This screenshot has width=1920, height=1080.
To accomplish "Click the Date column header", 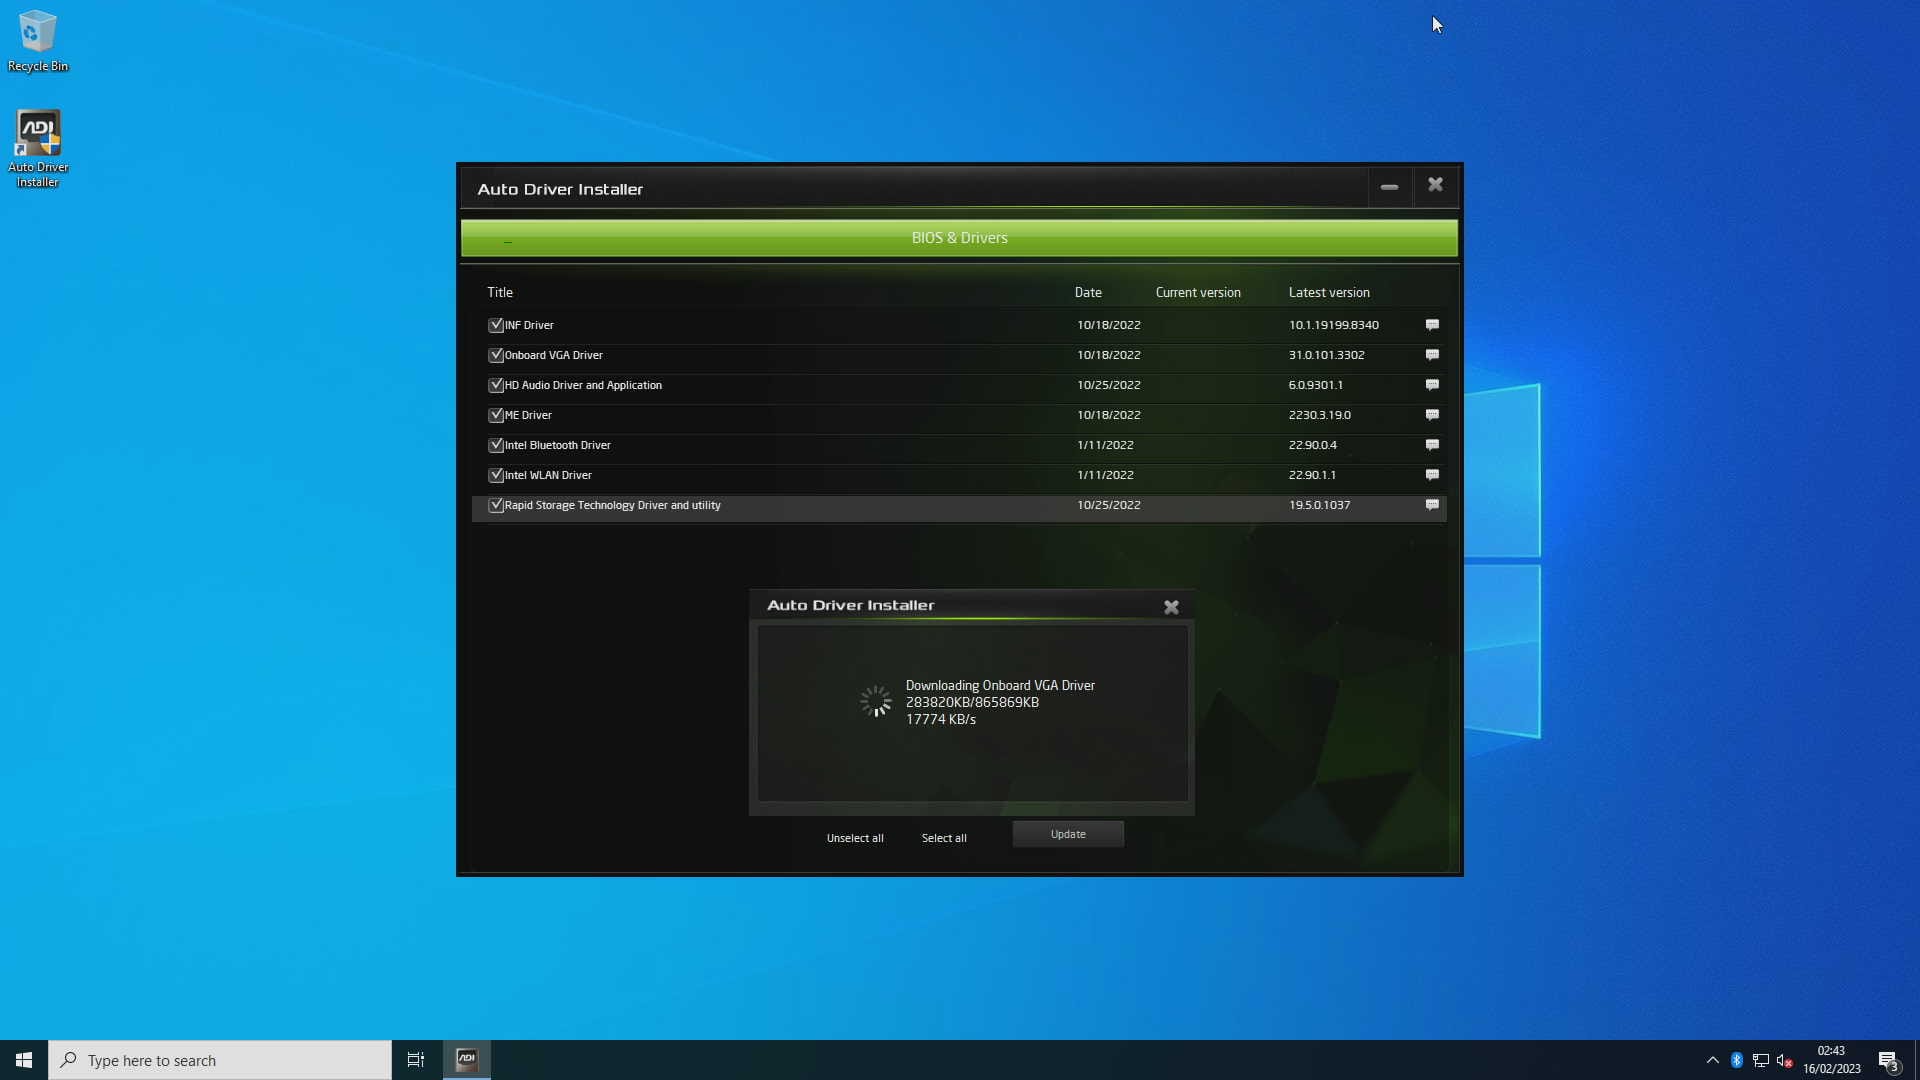I will pyautogui.click(x=1088, y=292).
